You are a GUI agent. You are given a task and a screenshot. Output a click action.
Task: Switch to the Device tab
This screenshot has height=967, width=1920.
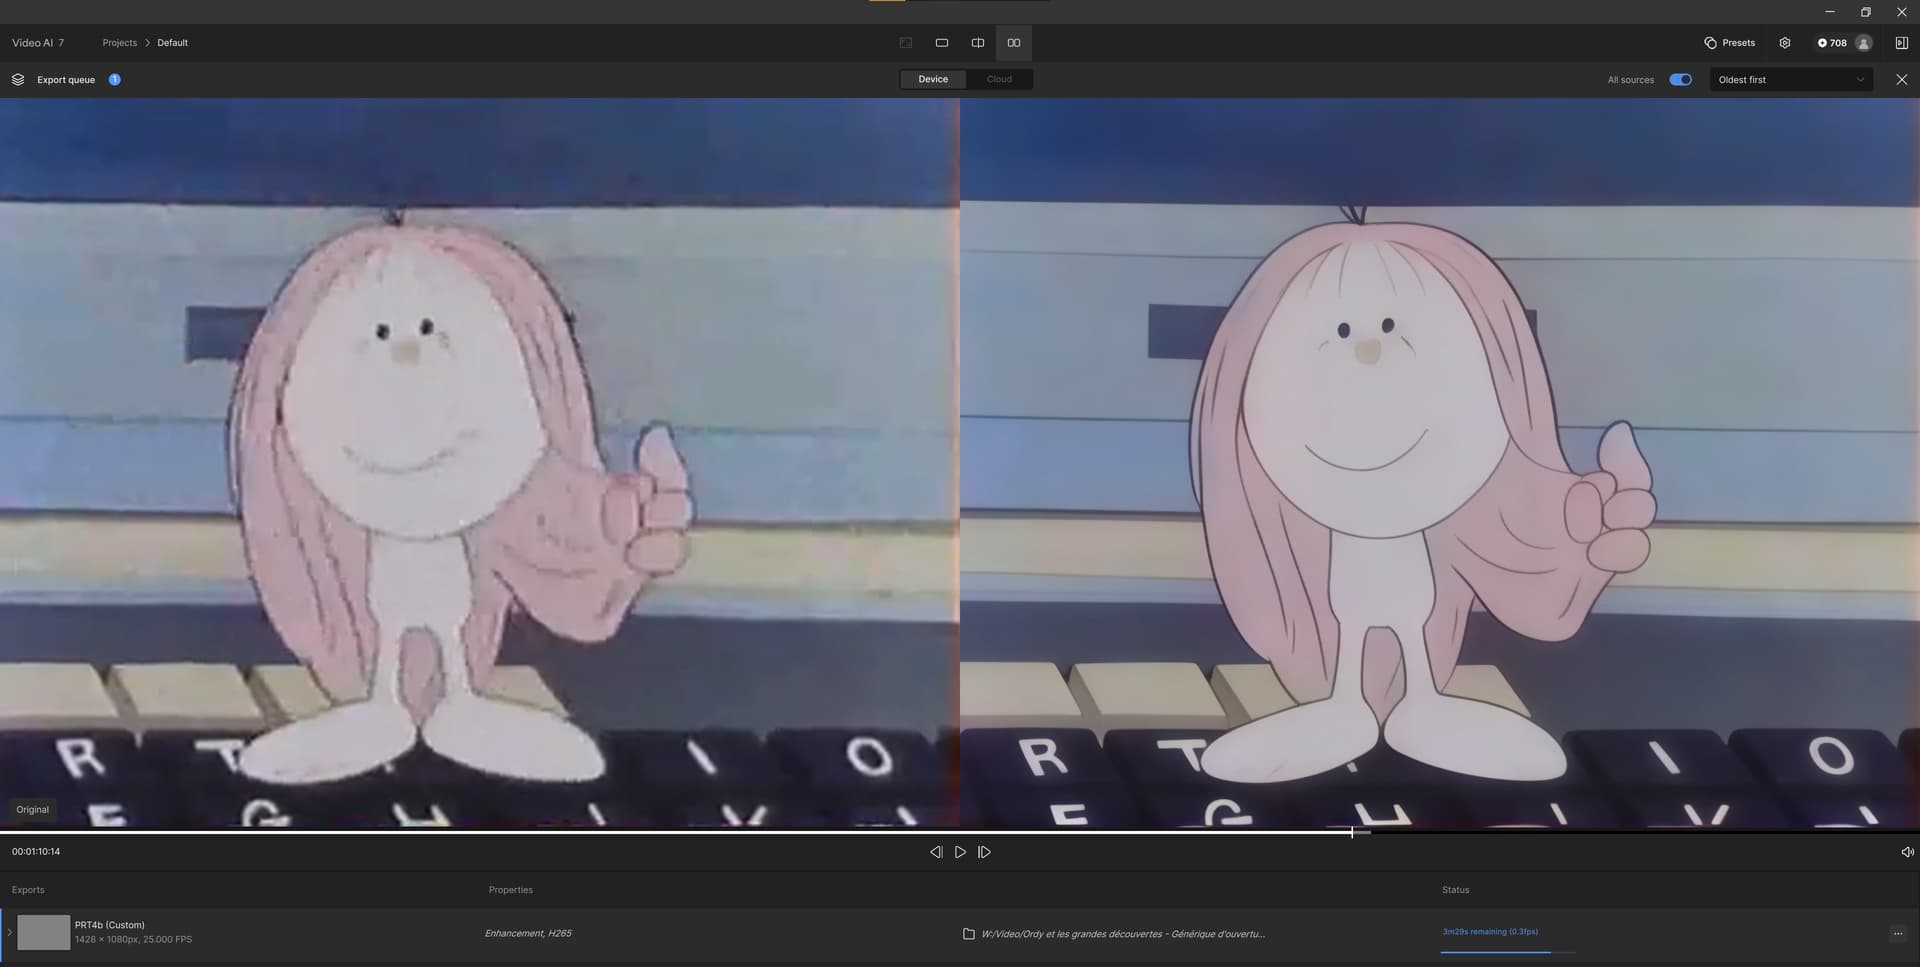tap(933, 79)
